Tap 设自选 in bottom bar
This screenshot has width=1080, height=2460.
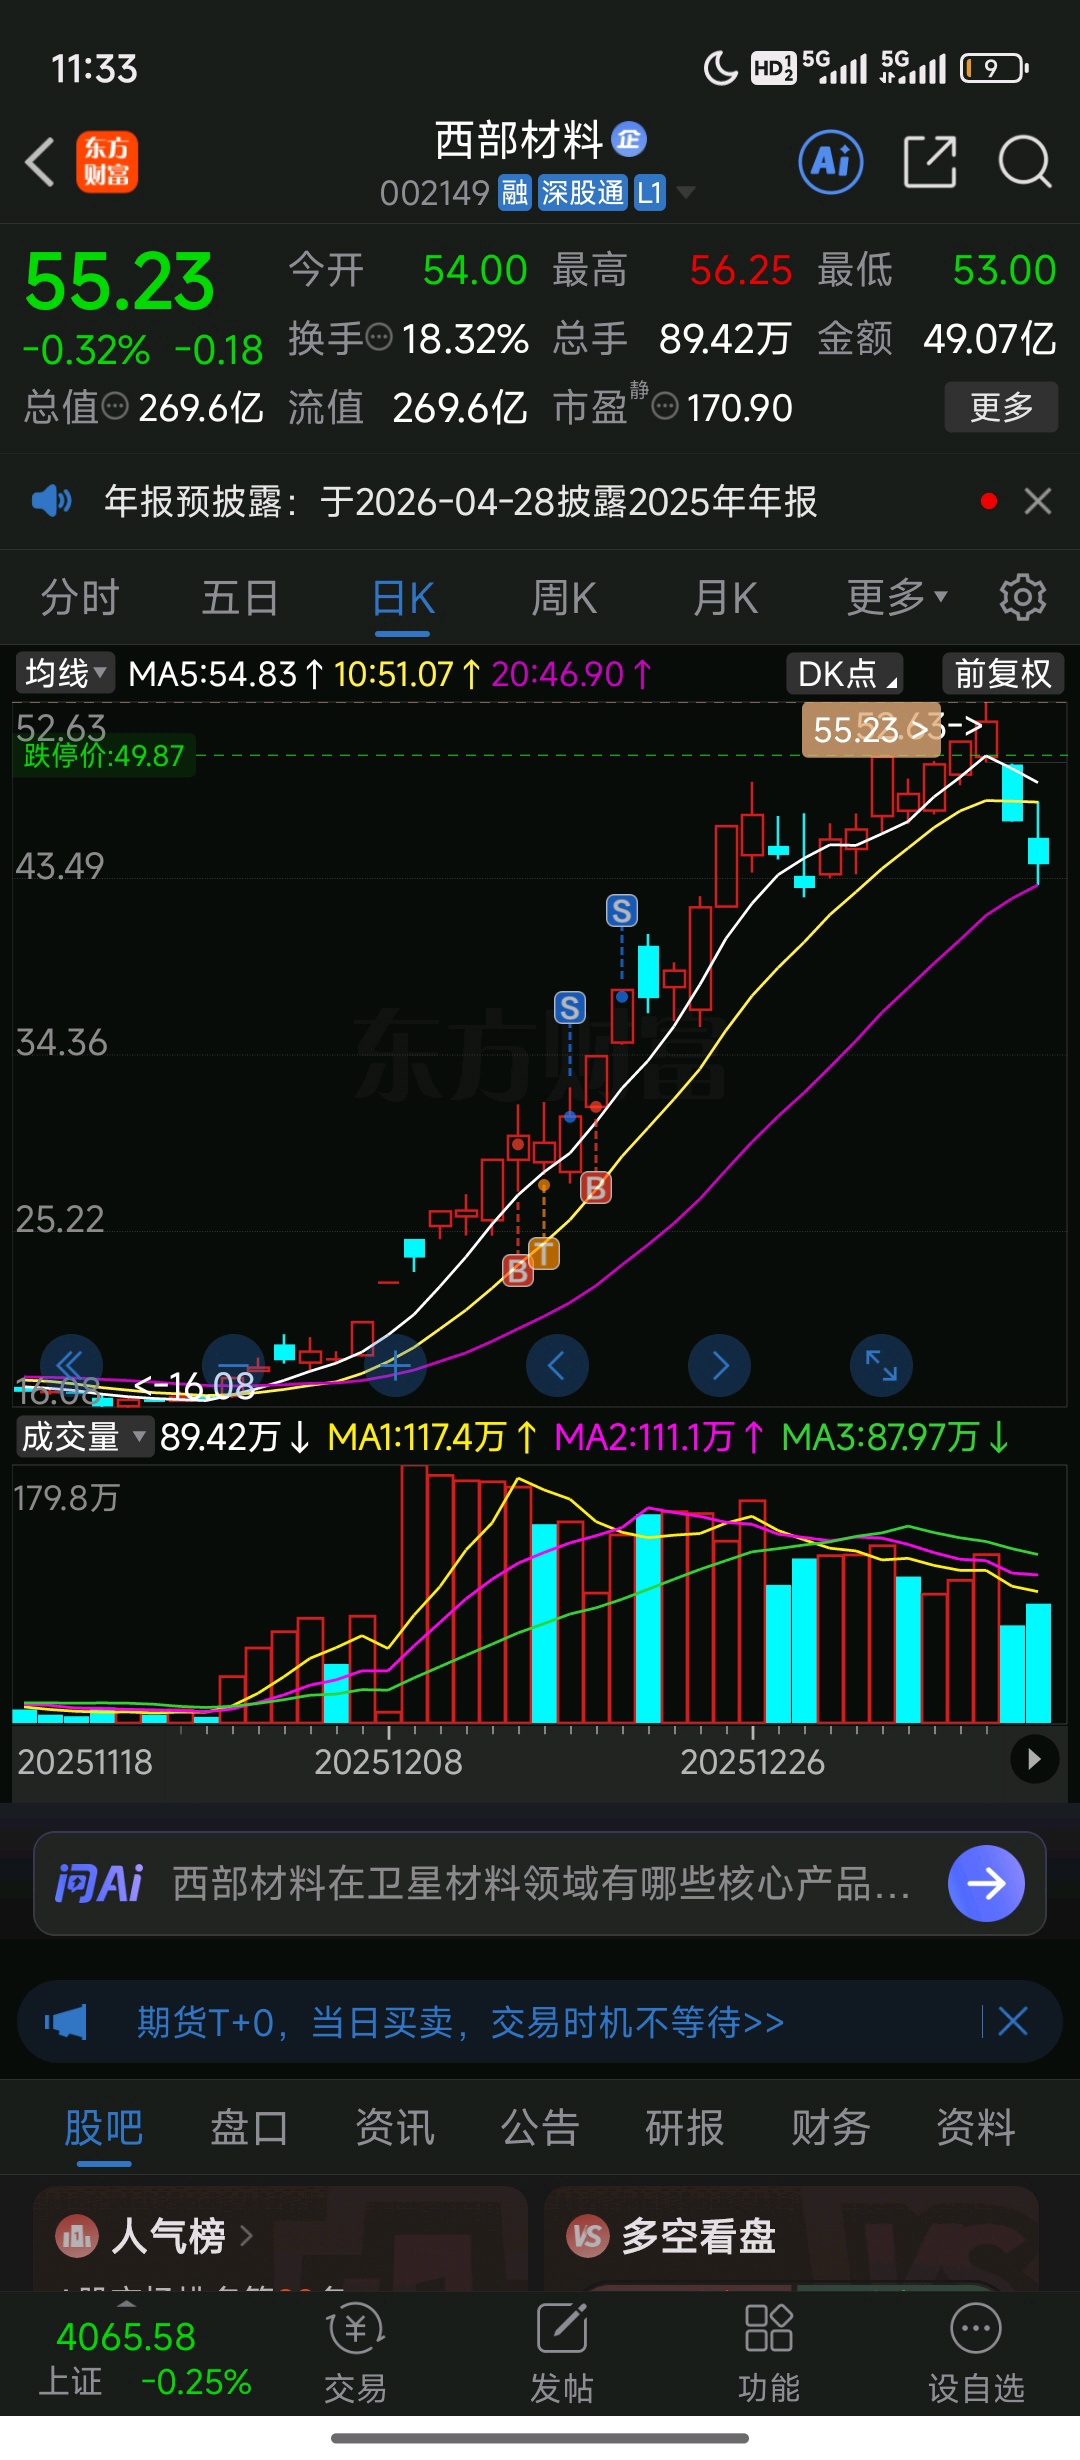976,2352
